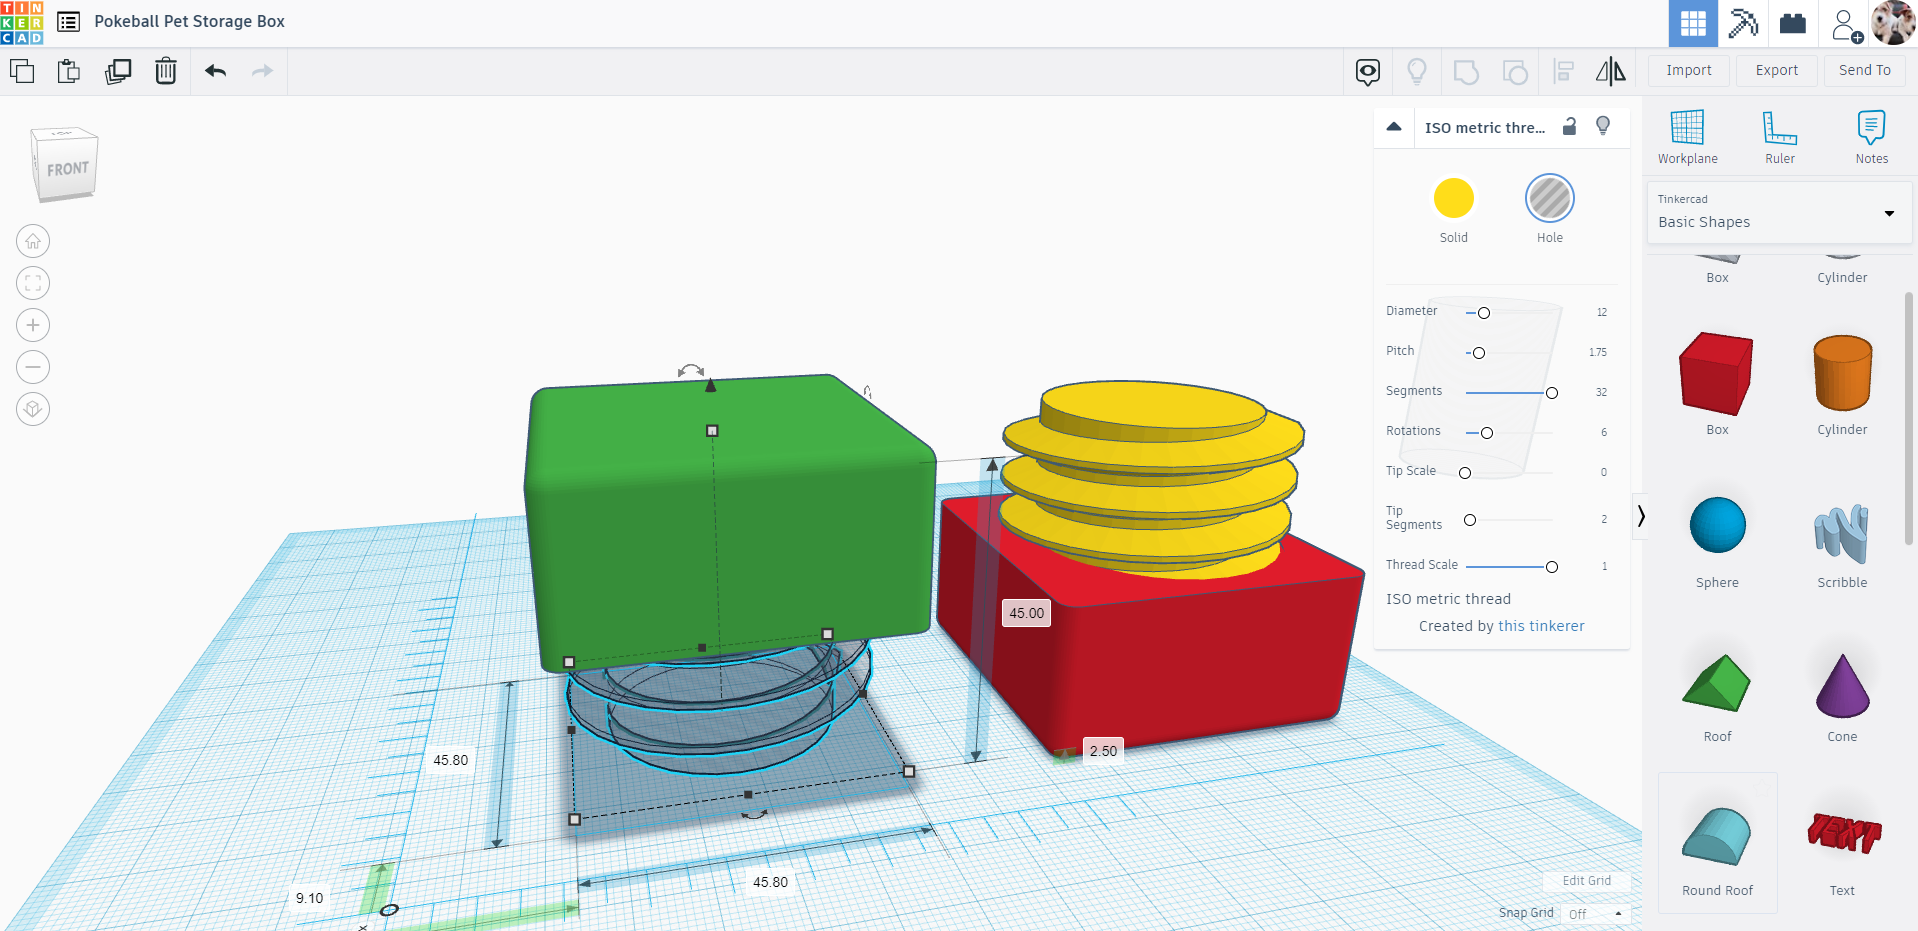The width and height of the screenshot is (1918, 931).
Task: Select the Mirror tool in the toolbar
Action: pyautogui.click(x=1610, y=71)
